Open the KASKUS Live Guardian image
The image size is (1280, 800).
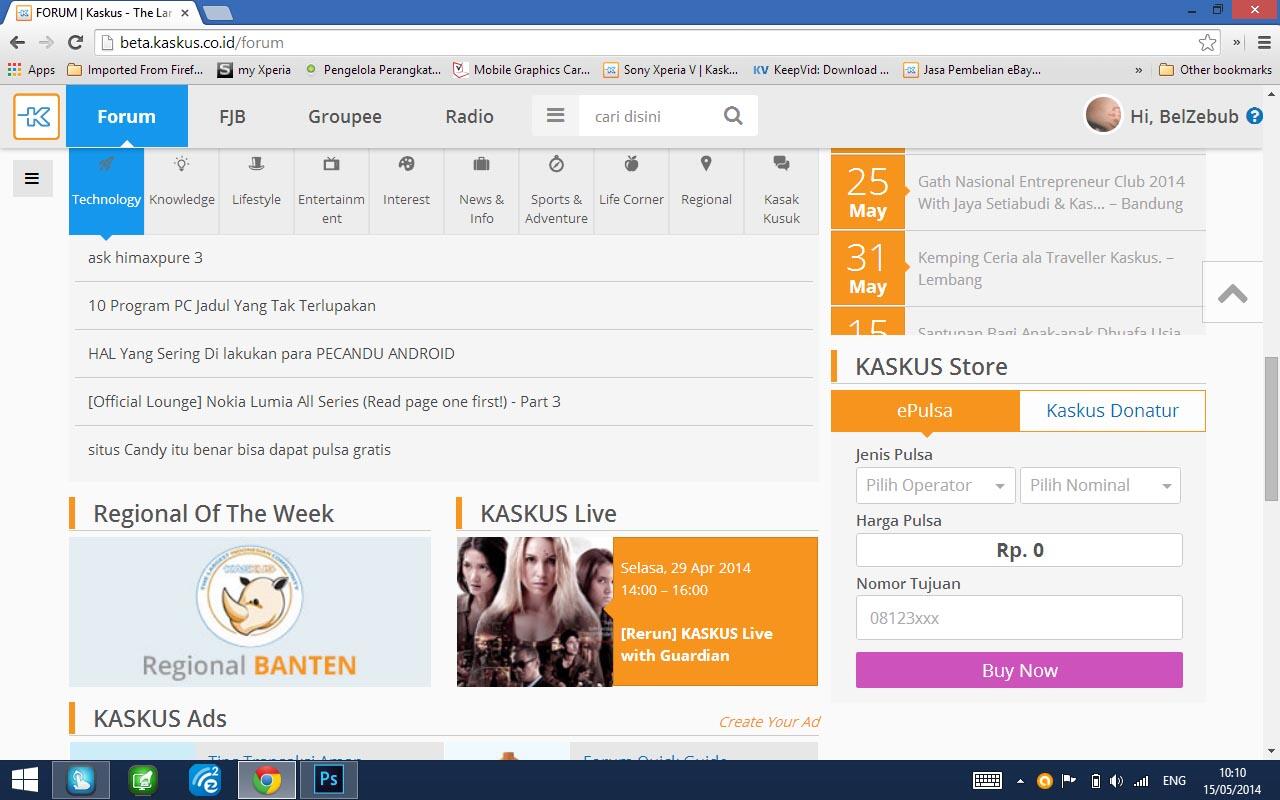pos(535,612)
